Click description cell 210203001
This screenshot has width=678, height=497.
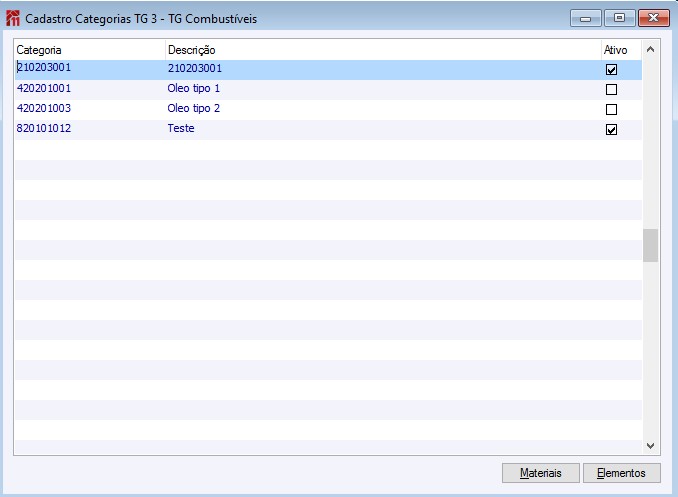click(x=383, y=70)
